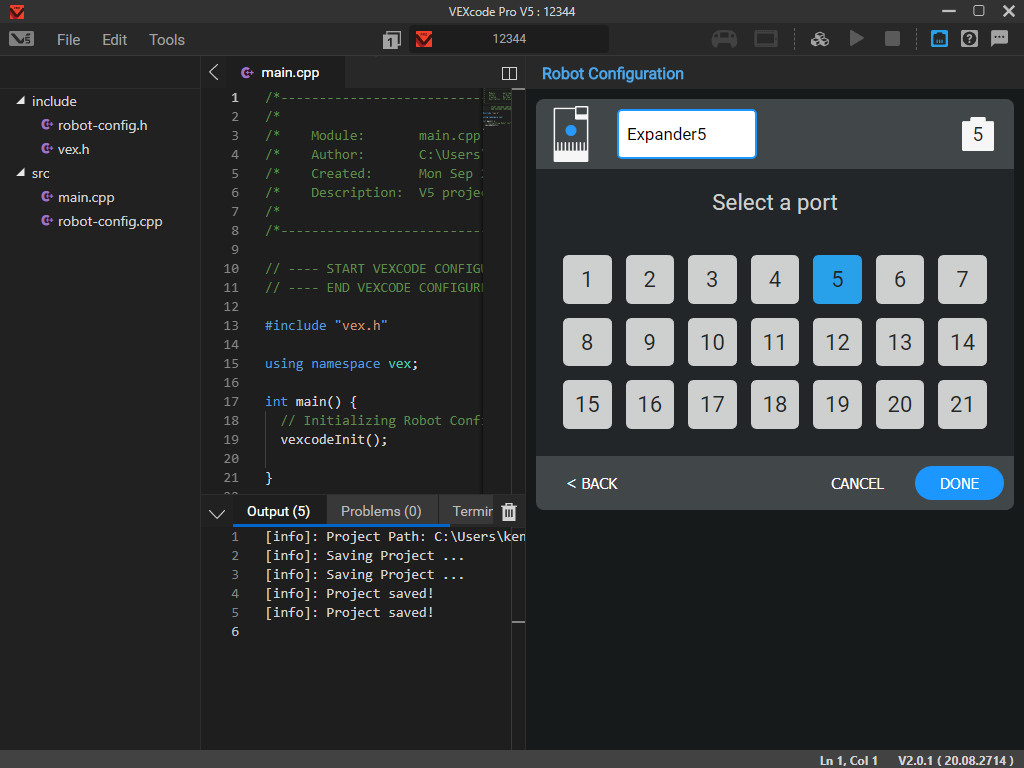Toggle the Robot Configuration port icon
The image size is (1024, 768).
pyautogui.click(x=939, y=39)
